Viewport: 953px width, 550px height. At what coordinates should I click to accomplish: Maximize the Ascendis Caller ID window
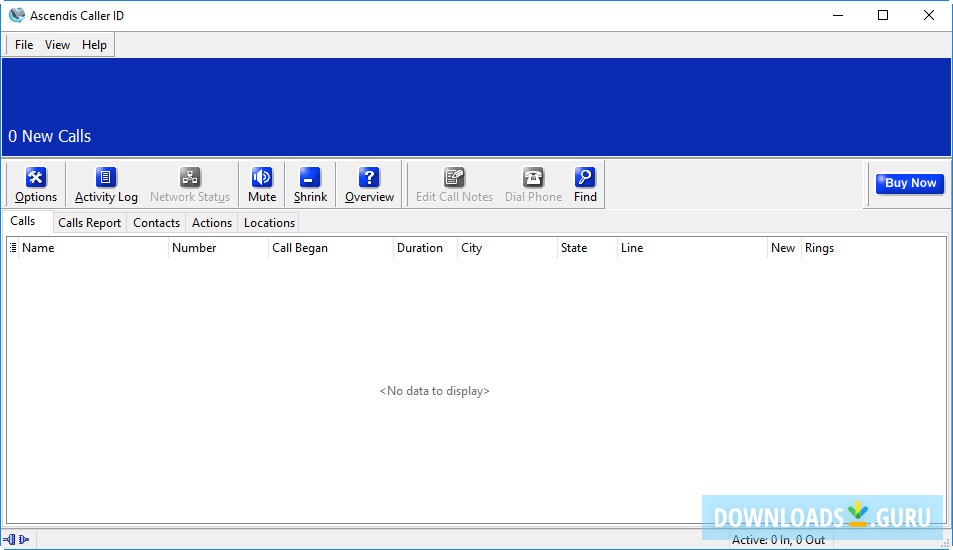click(883, 15)
